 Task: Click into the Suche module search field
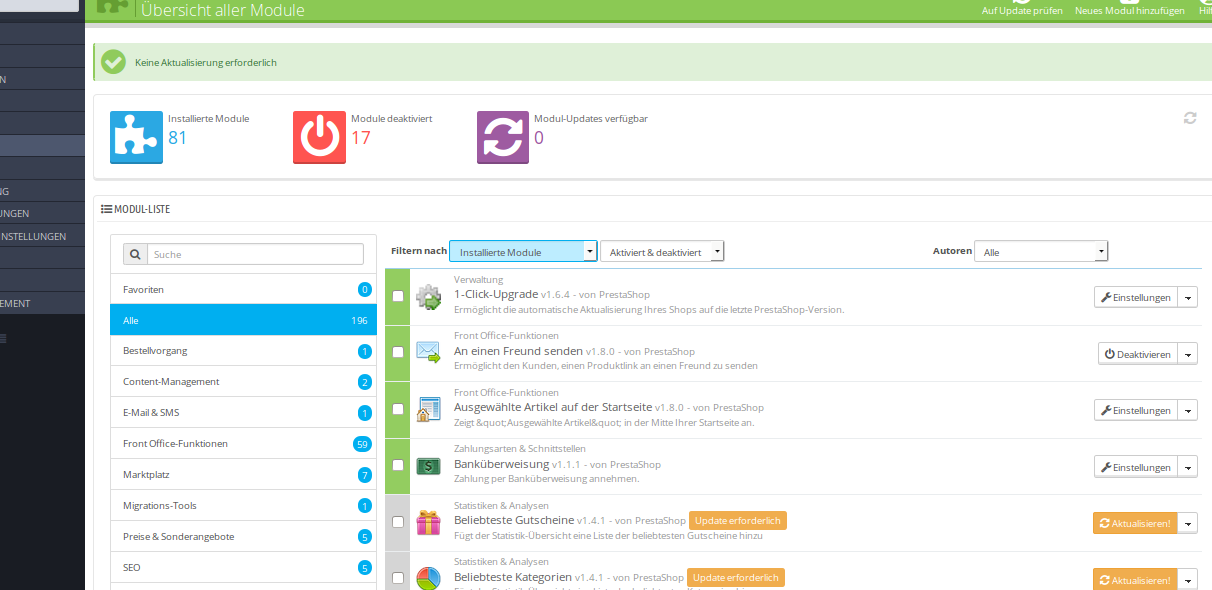point(256,254)
